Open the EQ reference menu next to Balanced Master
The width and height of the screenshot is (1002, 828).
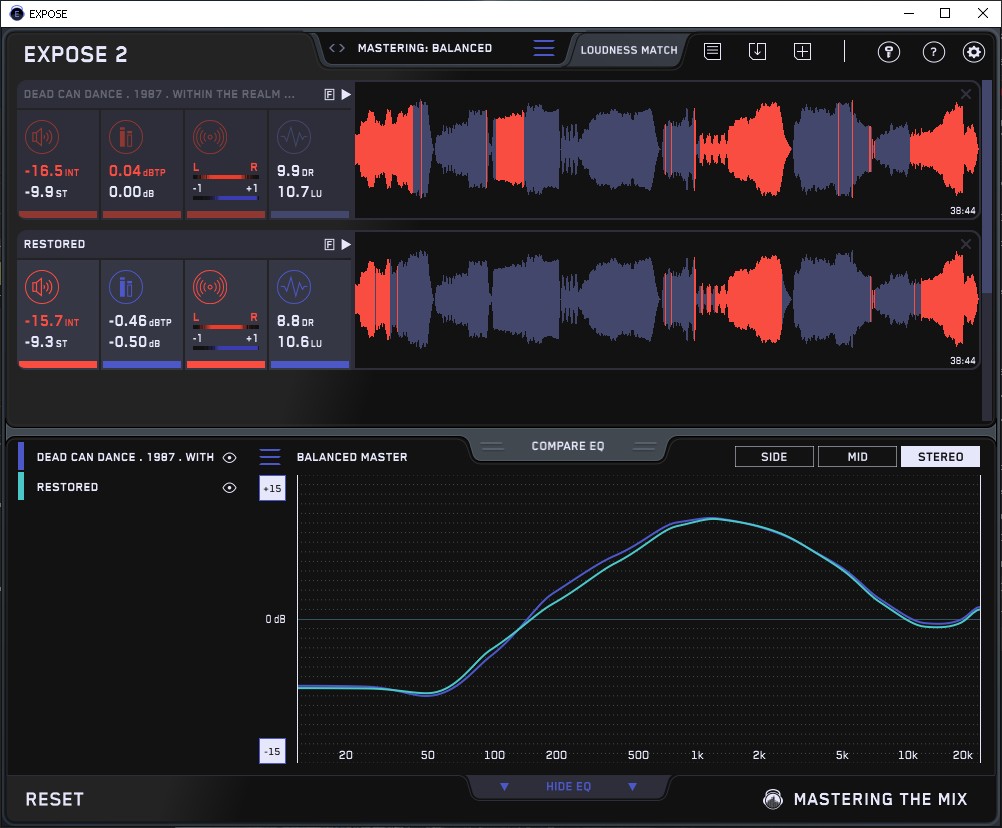point(270,457)
